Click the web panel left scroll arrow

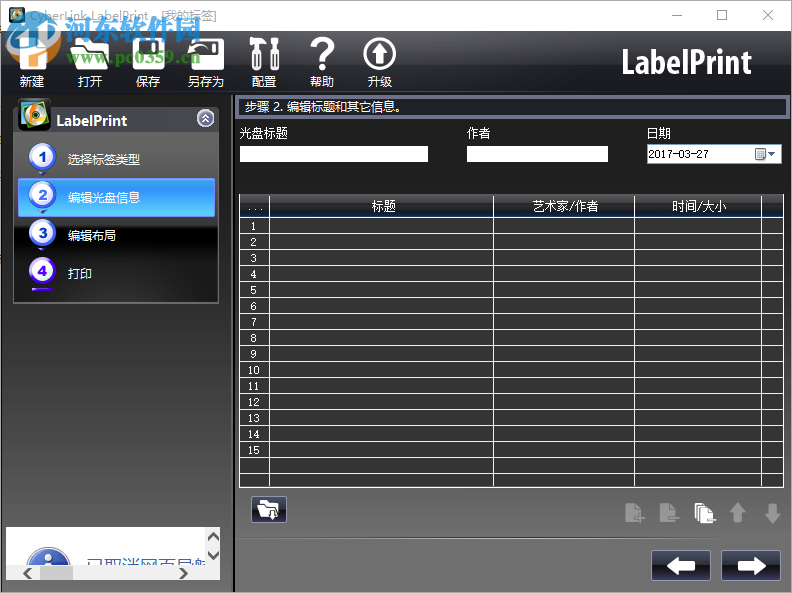28,573
